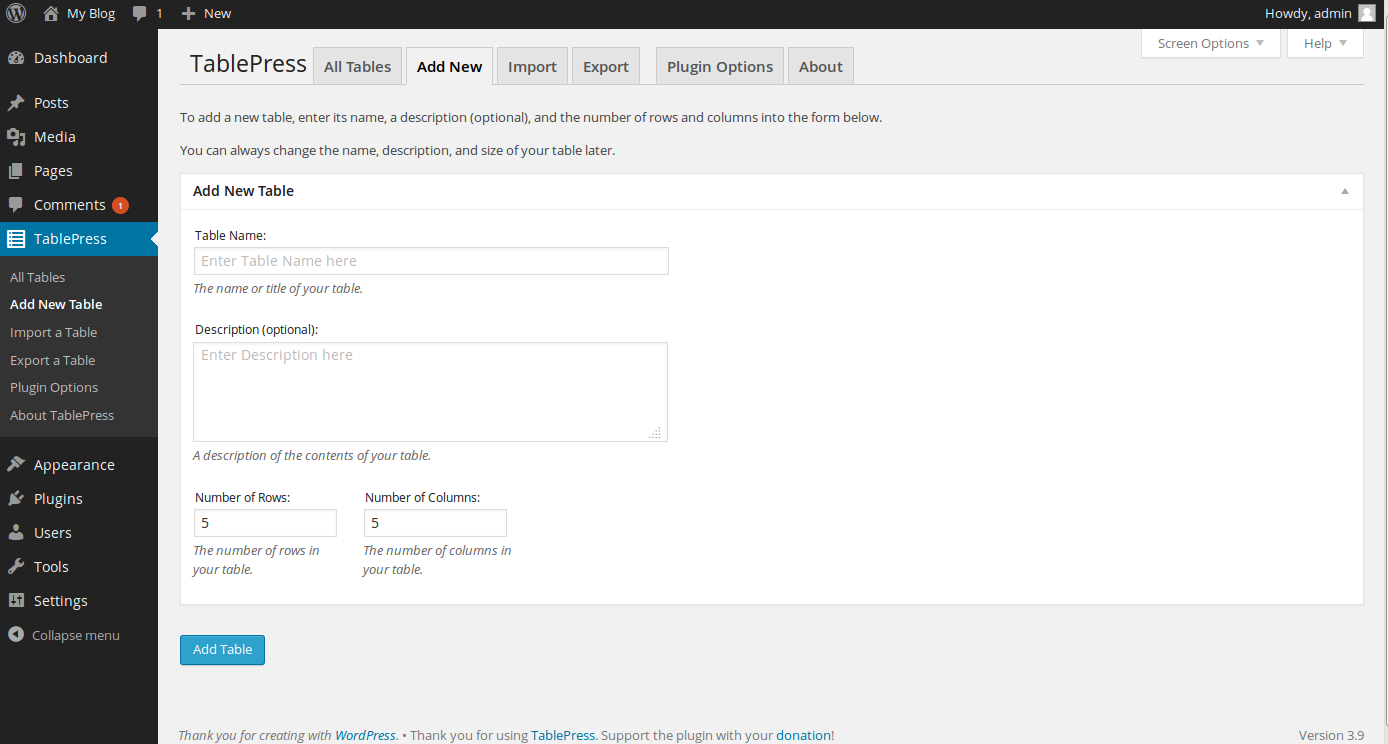Open the Media library icon
1388x744 pixels.
click(x=16, y=137)
